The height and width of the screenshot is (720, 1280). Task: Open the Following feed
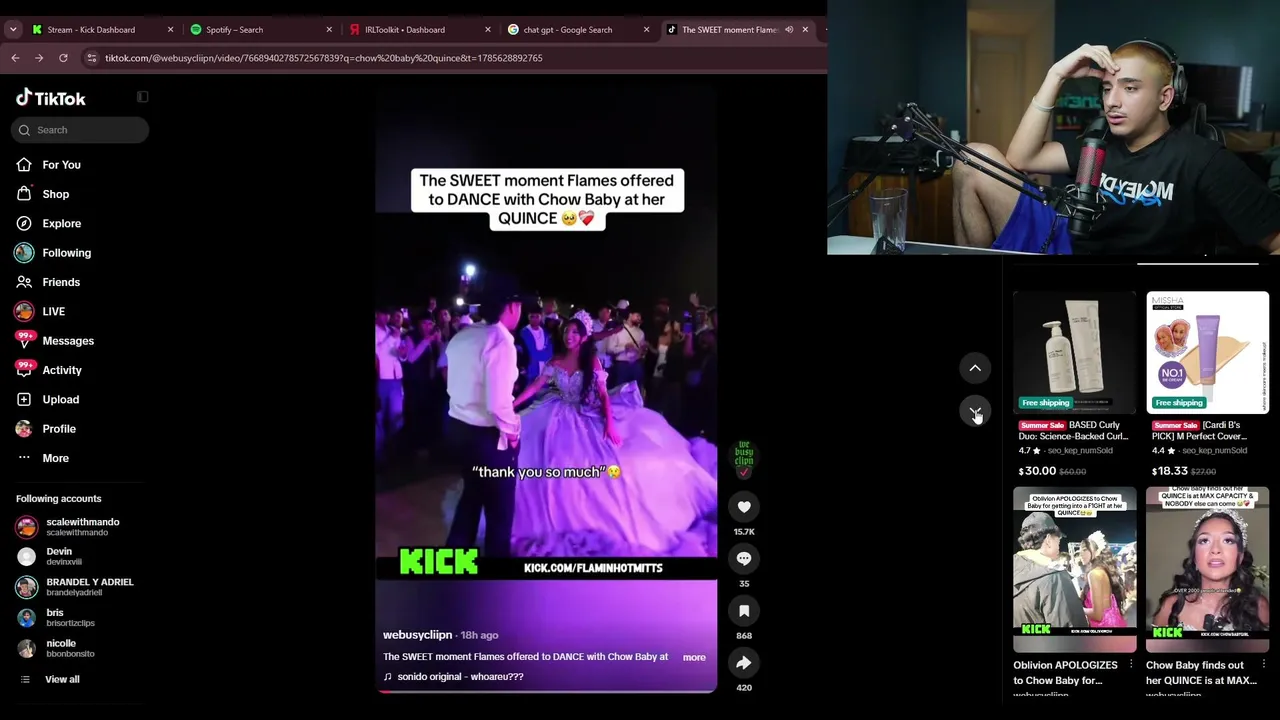click(x=67, y=253)
